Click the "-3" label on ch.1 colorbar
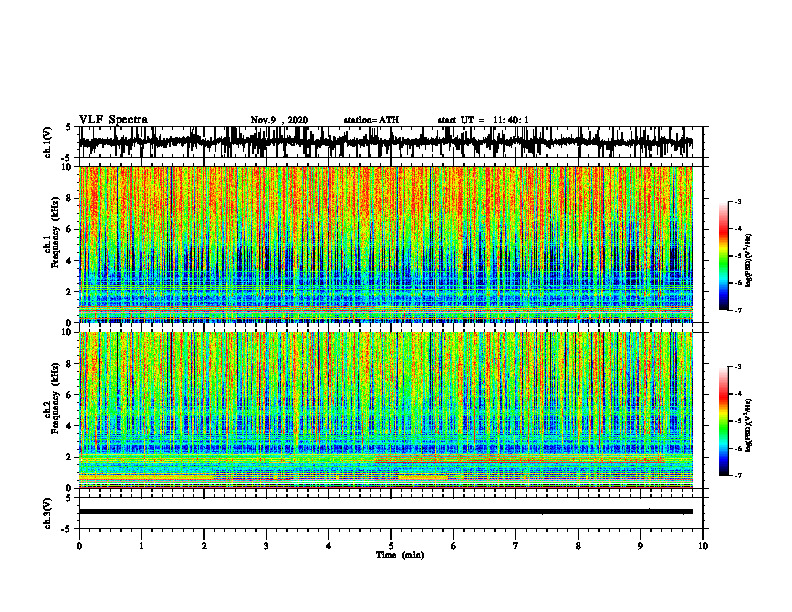This screenshot has height=612, width=792. [738, 201]
